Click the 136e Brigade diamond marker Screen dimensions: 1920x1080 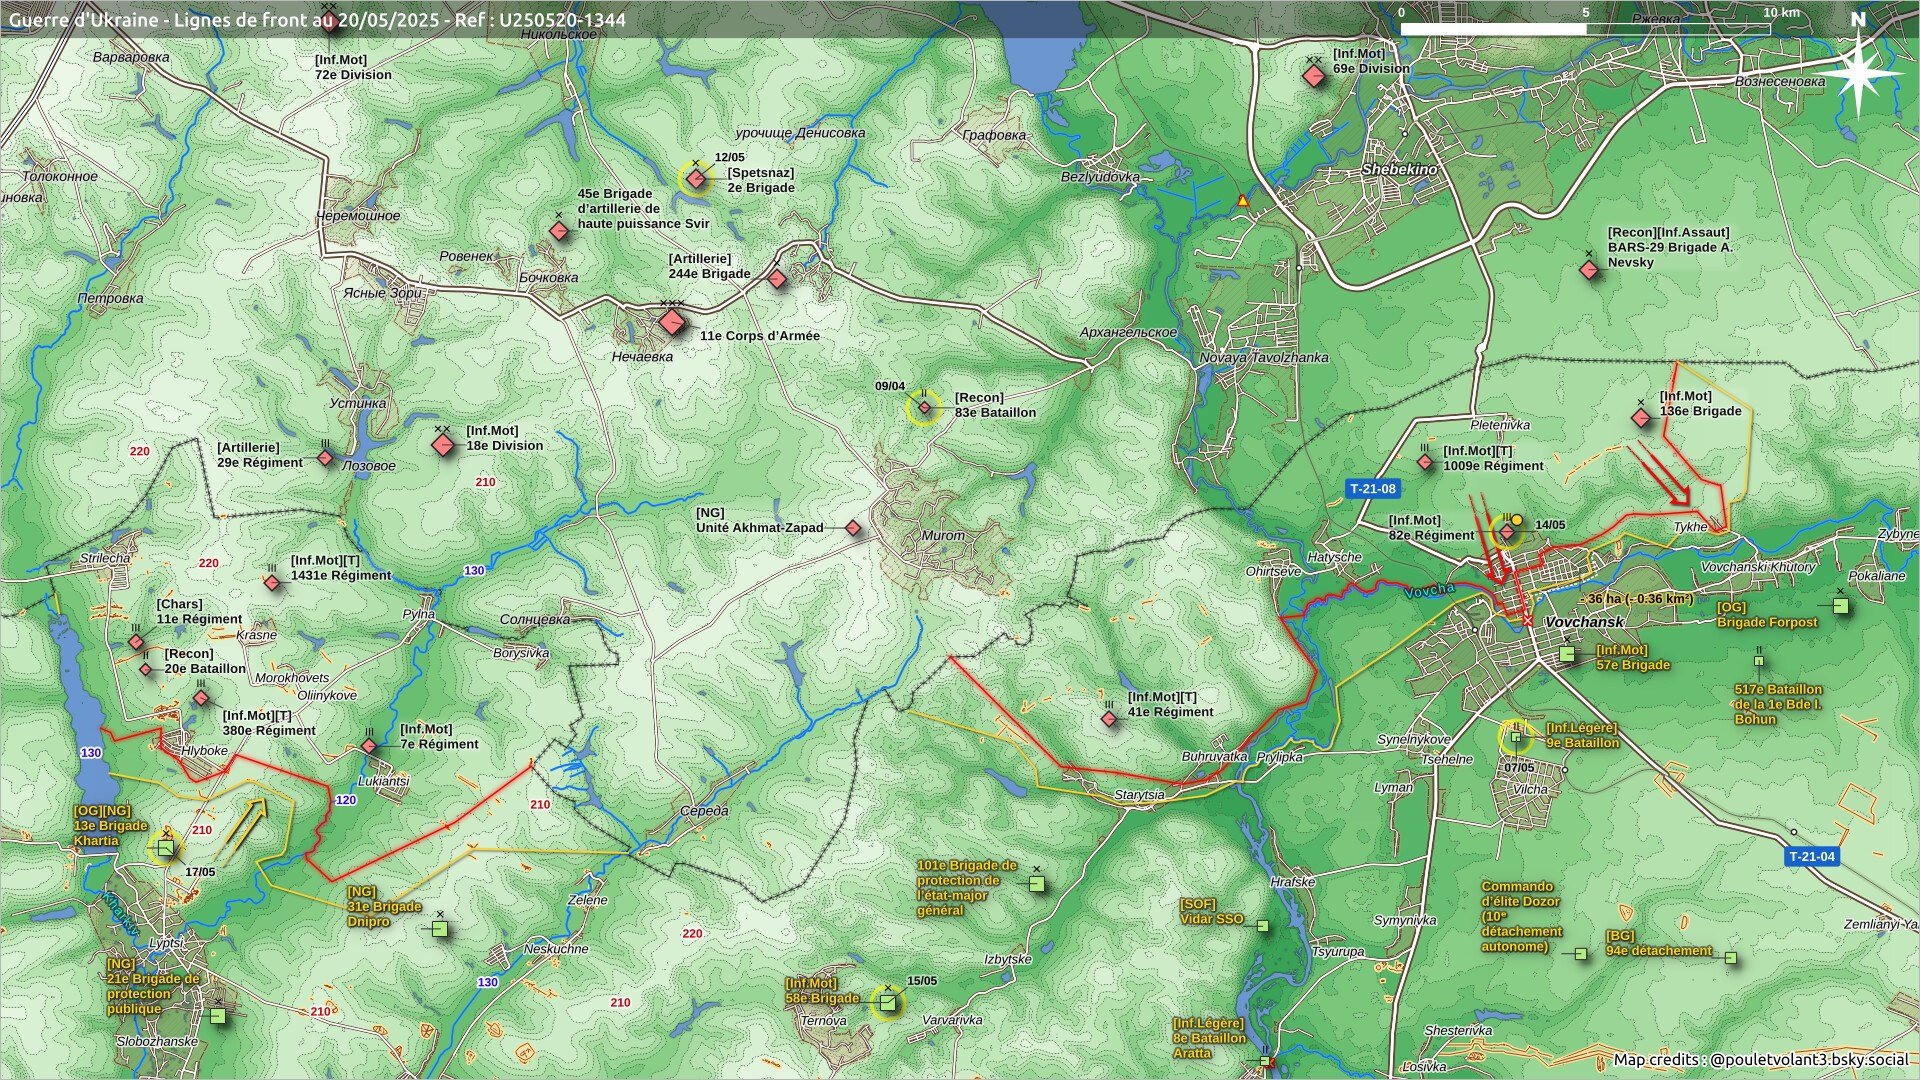point(1641,418)
